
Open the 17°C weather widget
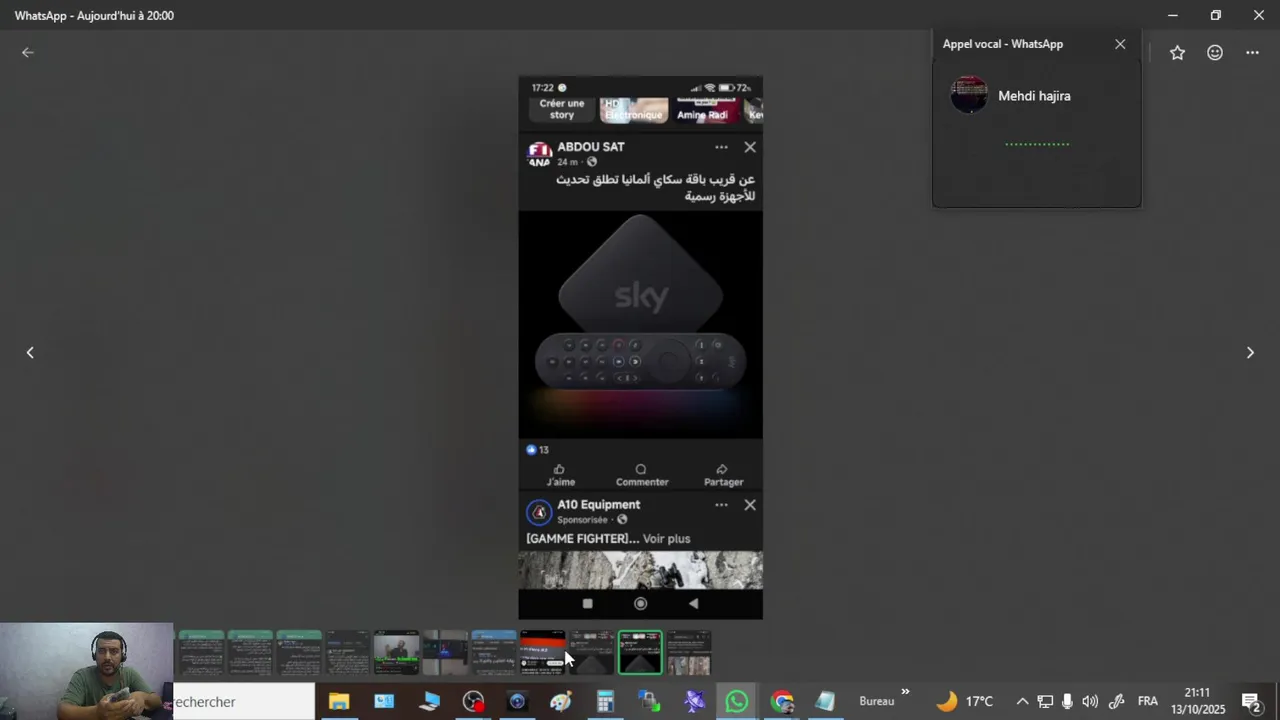(x=965, y=702)
